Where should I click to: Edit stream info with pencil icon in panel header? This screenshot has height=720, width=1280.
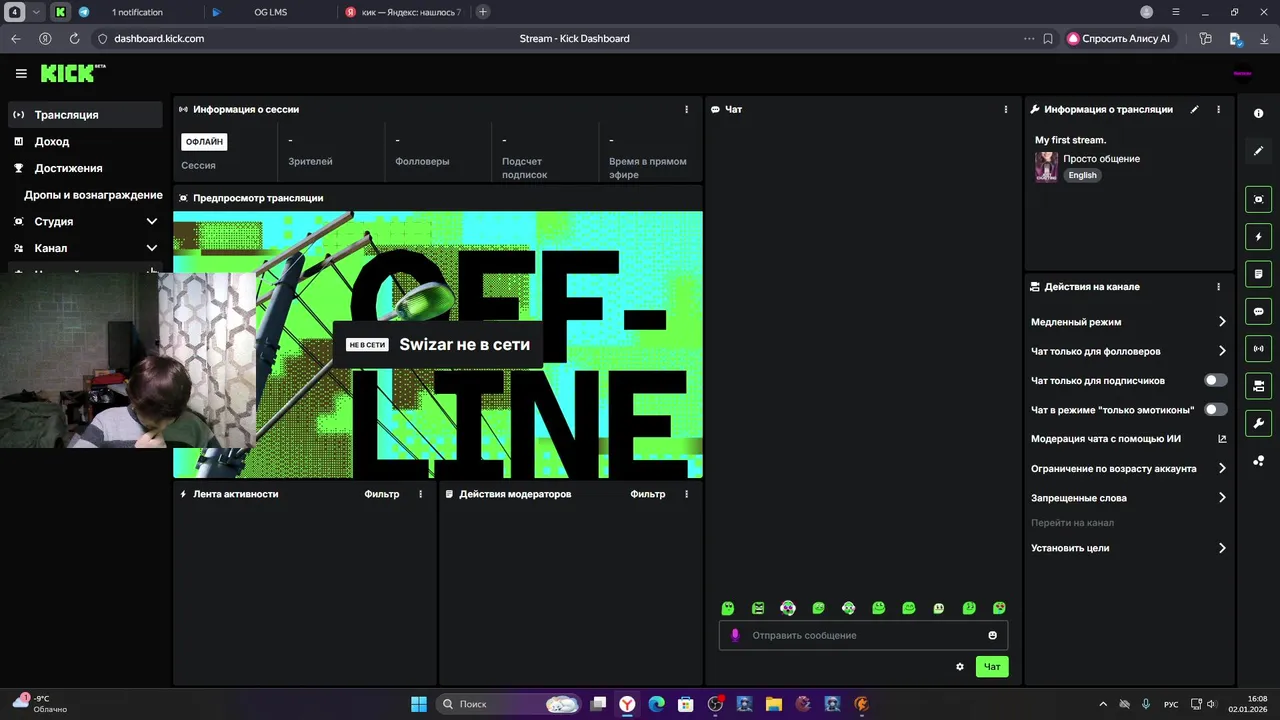pyautogui.click(x=1194, y=109)
